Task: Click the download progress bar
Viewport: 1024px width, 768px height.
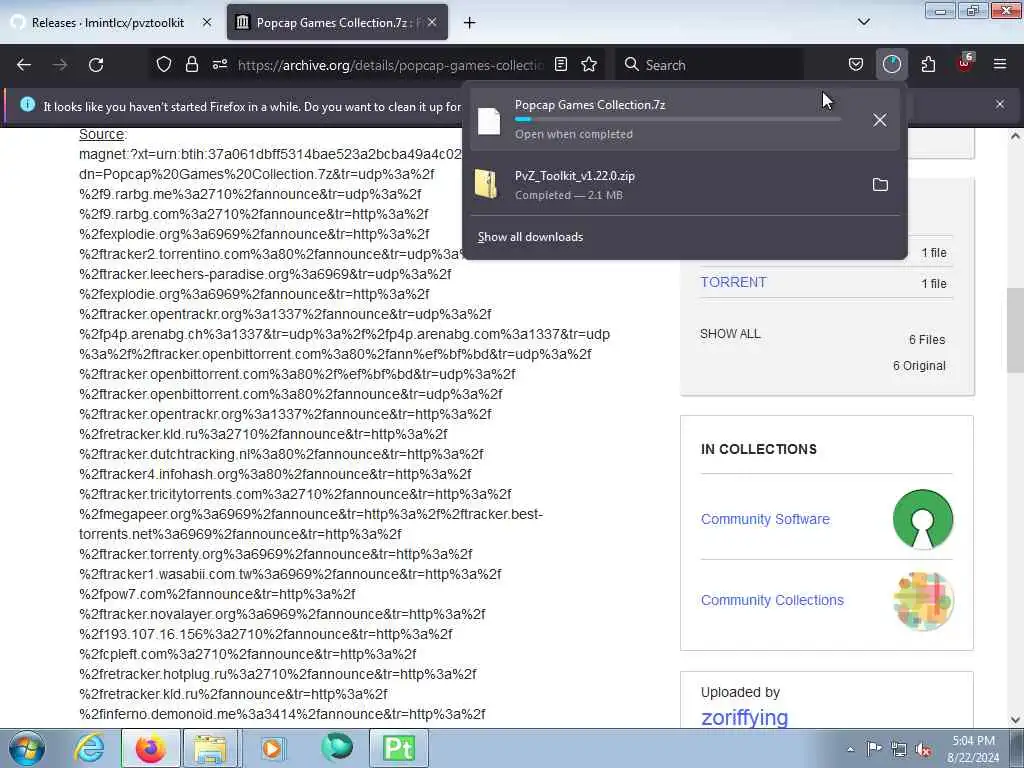Action: (677, 120)
